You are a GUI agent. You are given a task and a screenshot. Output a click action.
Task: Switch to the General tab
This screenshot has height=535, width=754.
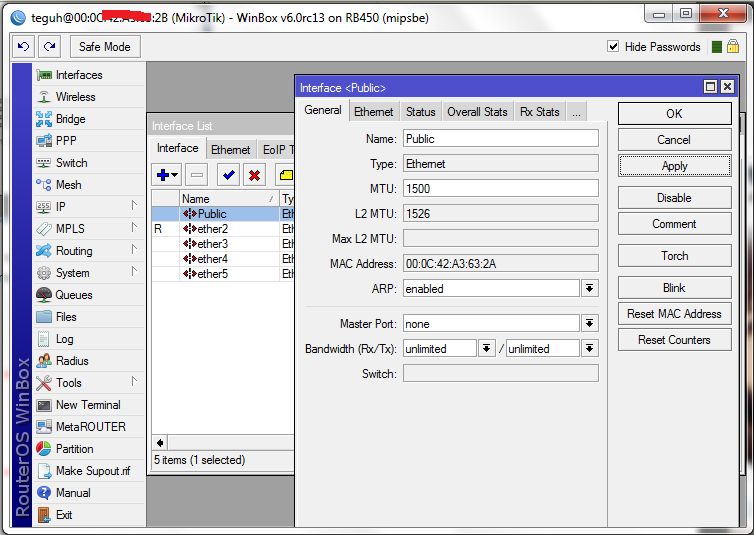pos(323,111)
